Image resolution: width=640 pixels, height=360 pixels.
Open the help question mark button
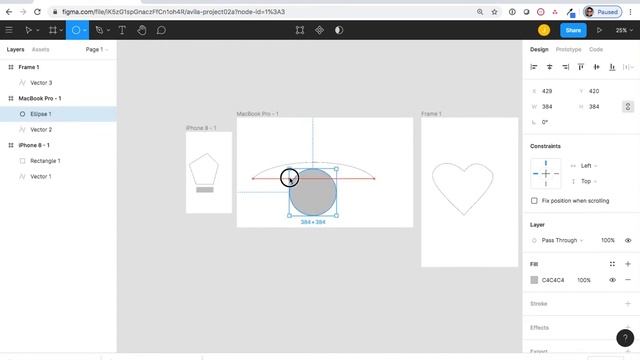(625, 338)
